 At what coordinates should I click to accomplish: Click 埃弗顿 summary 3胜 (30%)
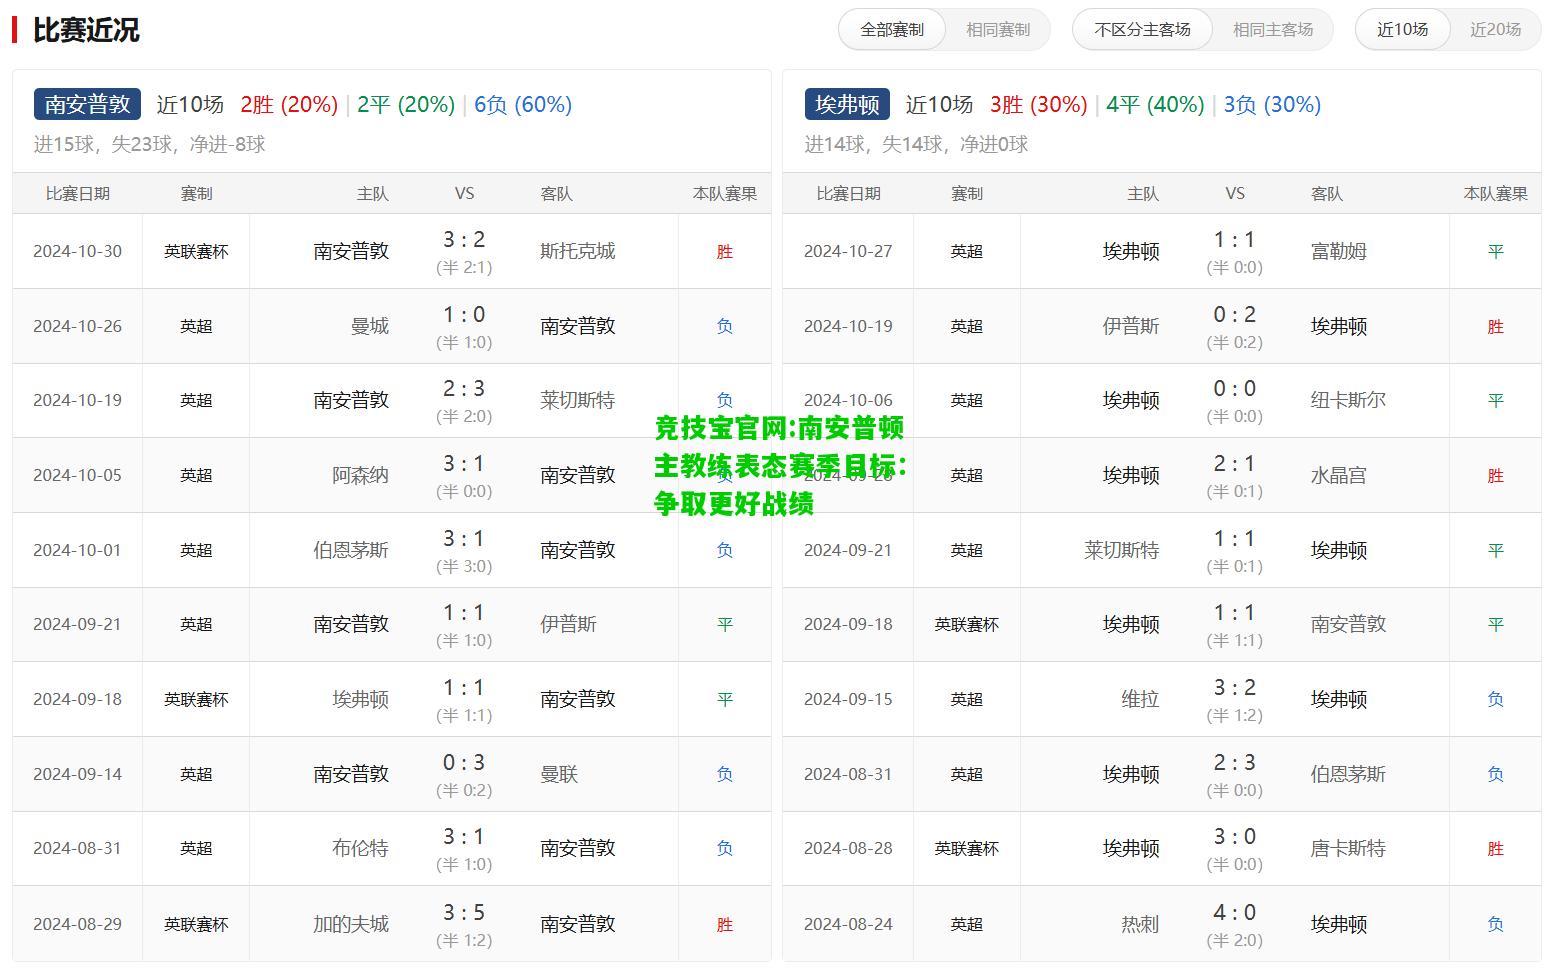coord(1039,104)
